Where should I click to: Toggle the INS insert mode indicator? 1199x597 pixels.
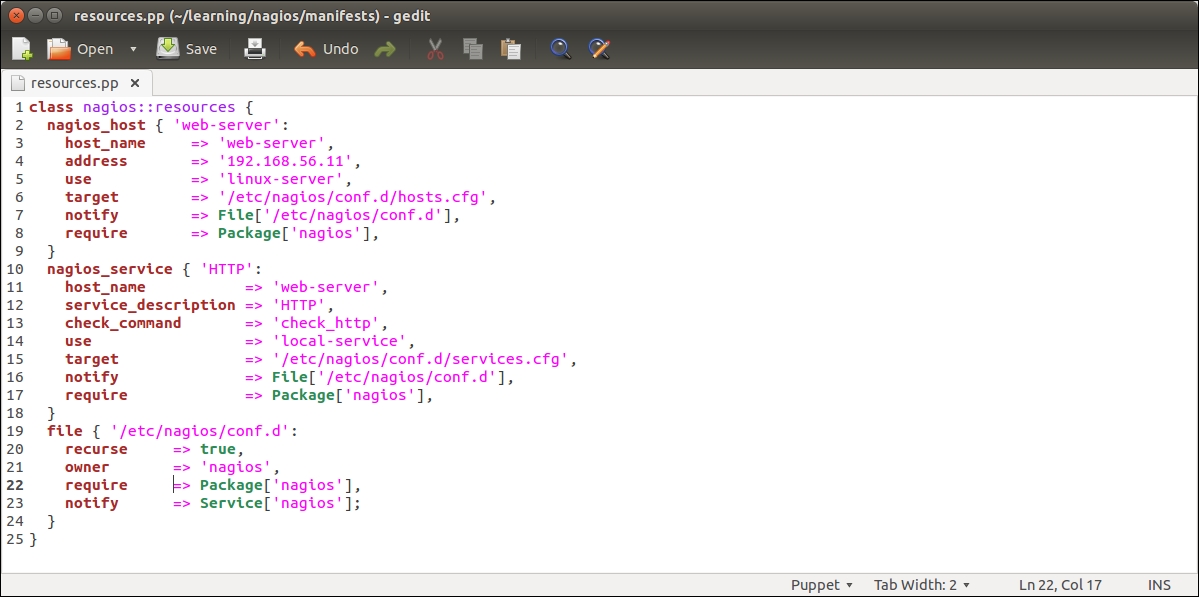tap(1160, 585)
